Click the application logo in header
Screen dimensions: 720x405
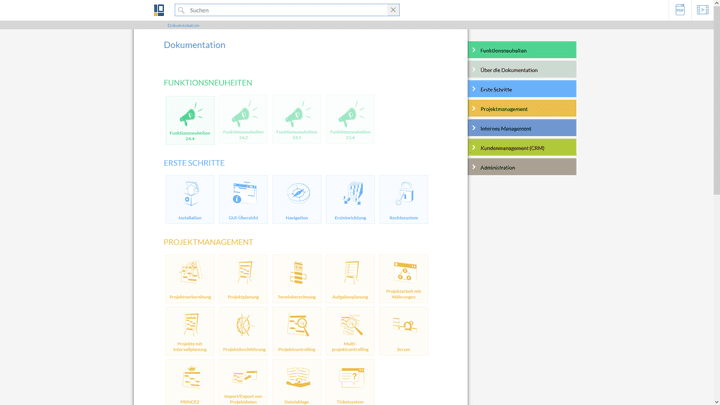pos(159,10)
